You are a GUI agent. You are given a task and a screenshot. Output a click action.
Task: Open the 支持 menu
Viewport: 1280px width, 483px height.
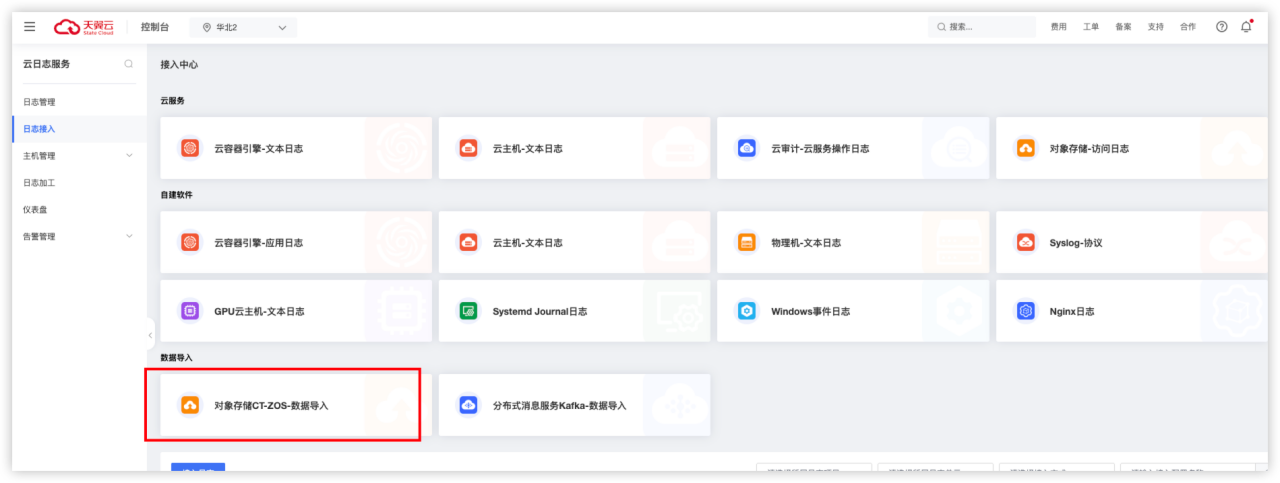point(1155,27)
